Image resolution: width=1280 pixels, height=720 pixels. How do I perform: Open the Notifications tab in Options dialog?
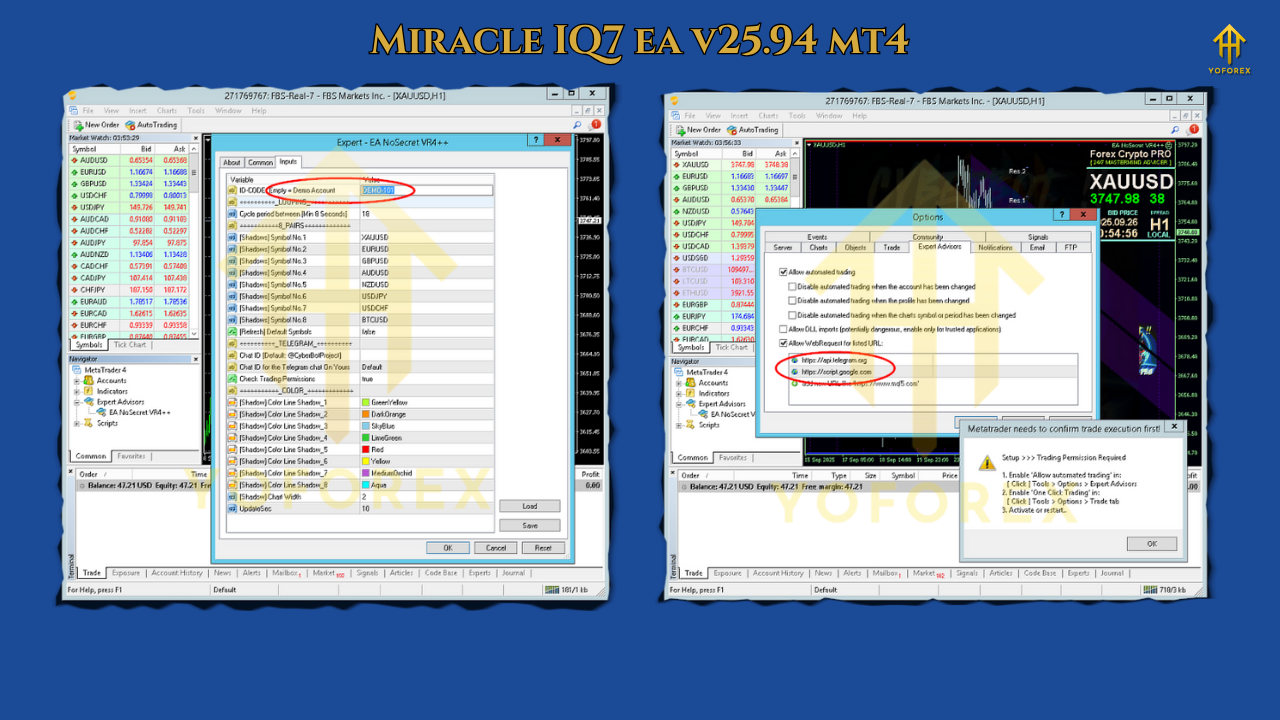pyautogui.click(x=994, y=247)
